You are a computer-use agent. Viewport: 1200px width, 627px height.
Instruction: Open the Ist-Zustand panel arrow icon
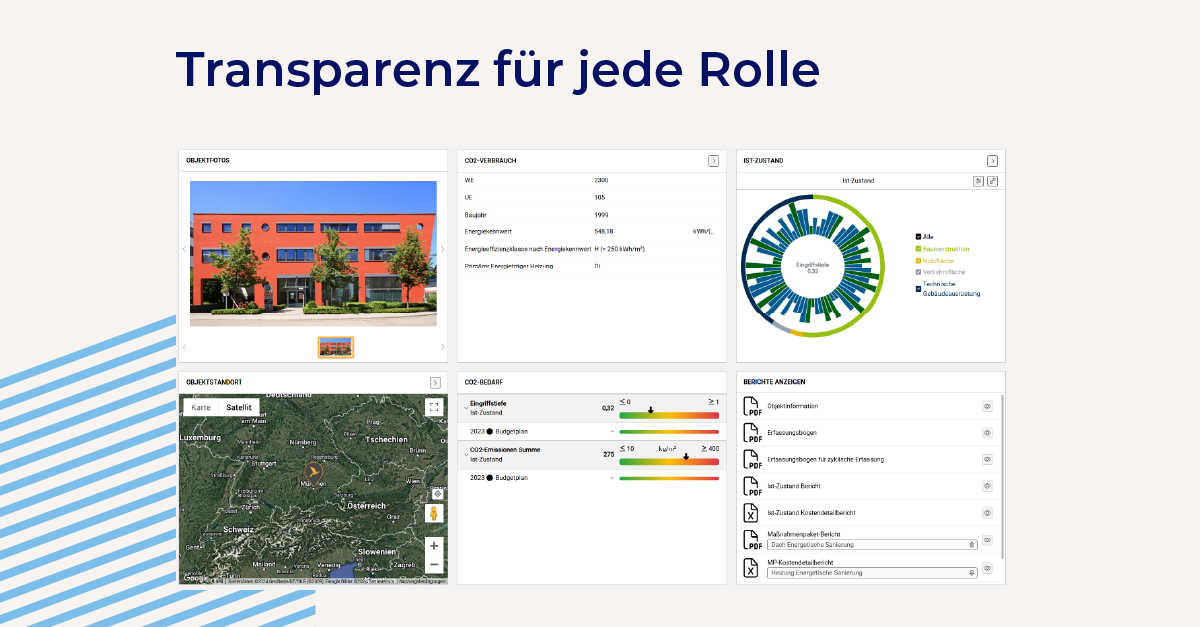click(992, 161)
